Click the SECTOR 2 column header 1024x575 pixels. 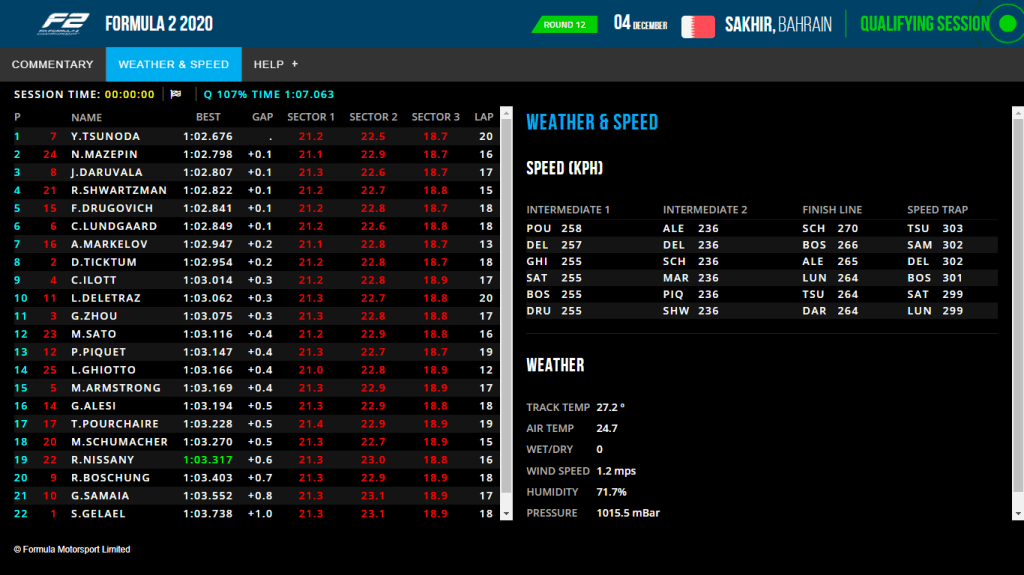pos(374,117)
